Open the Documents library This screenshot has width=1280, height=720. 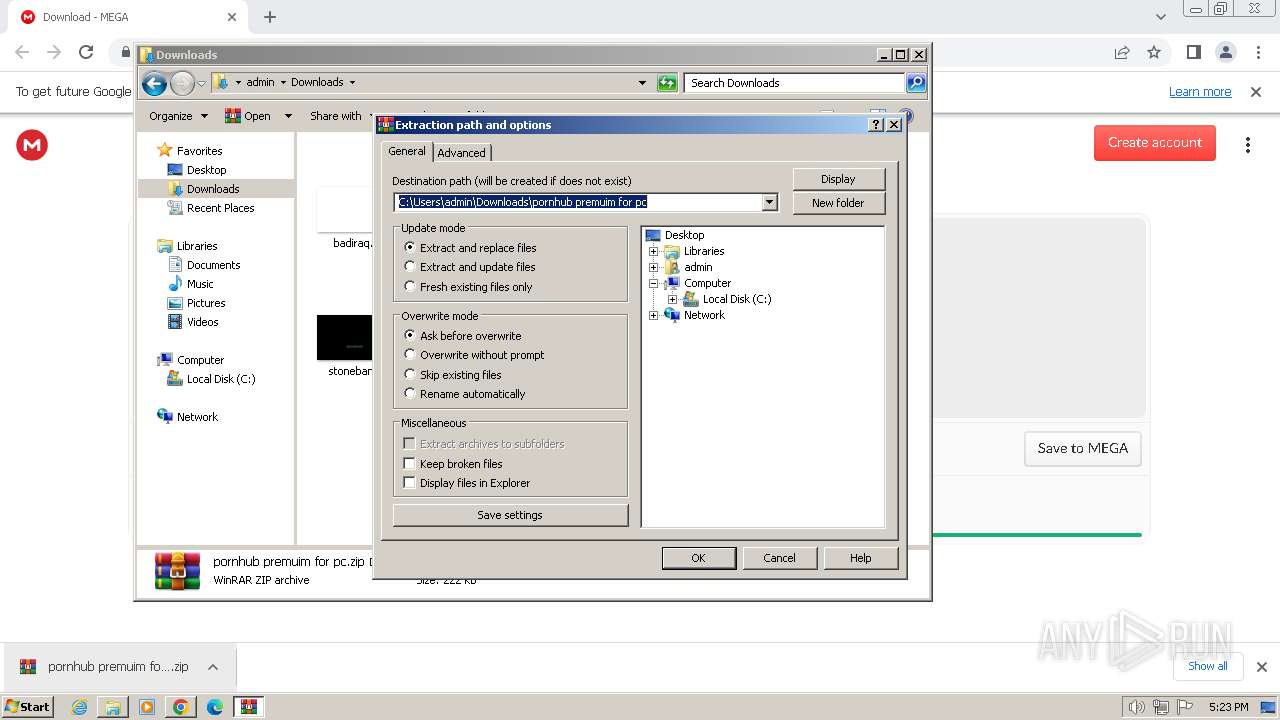click(x=213, y=265)
